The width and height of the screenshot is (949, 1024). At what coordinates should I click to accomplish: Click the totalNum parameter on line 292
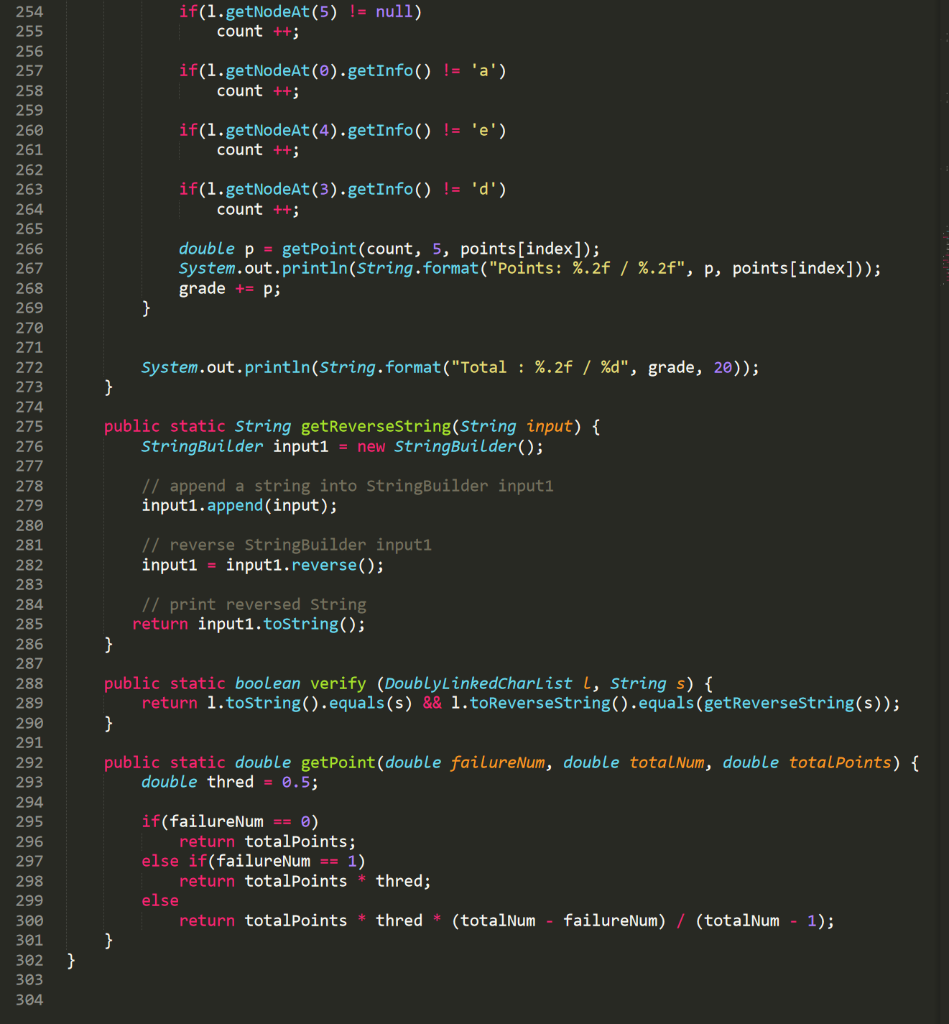click(x=666, y=762)
